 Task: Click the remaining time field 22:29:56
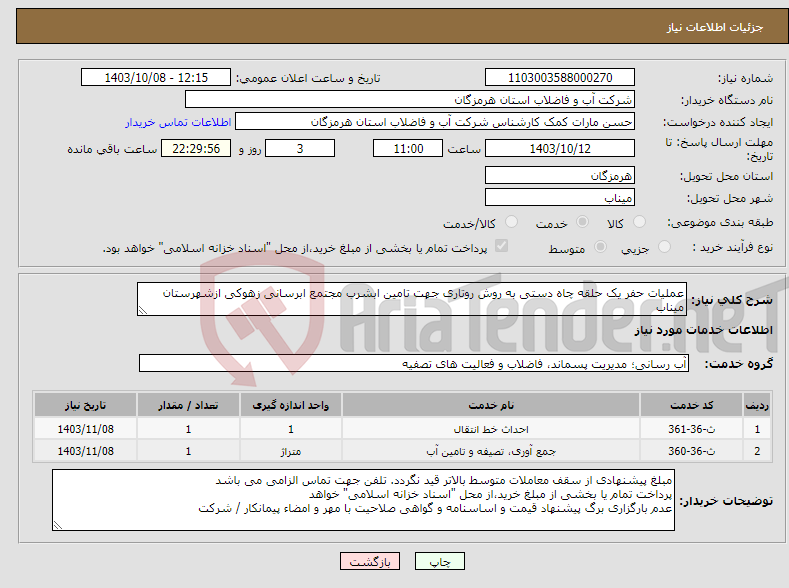196,148
